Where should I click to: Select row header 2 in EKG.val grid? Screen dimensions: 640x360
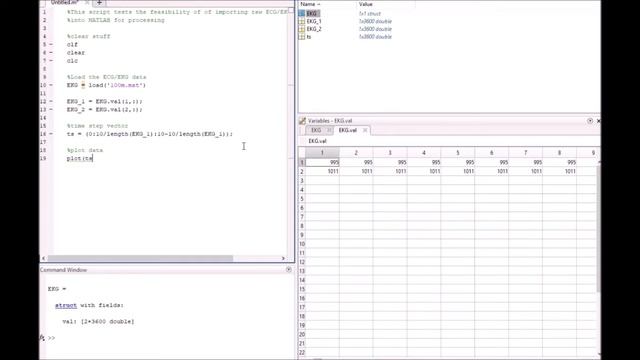pos(302,171)
